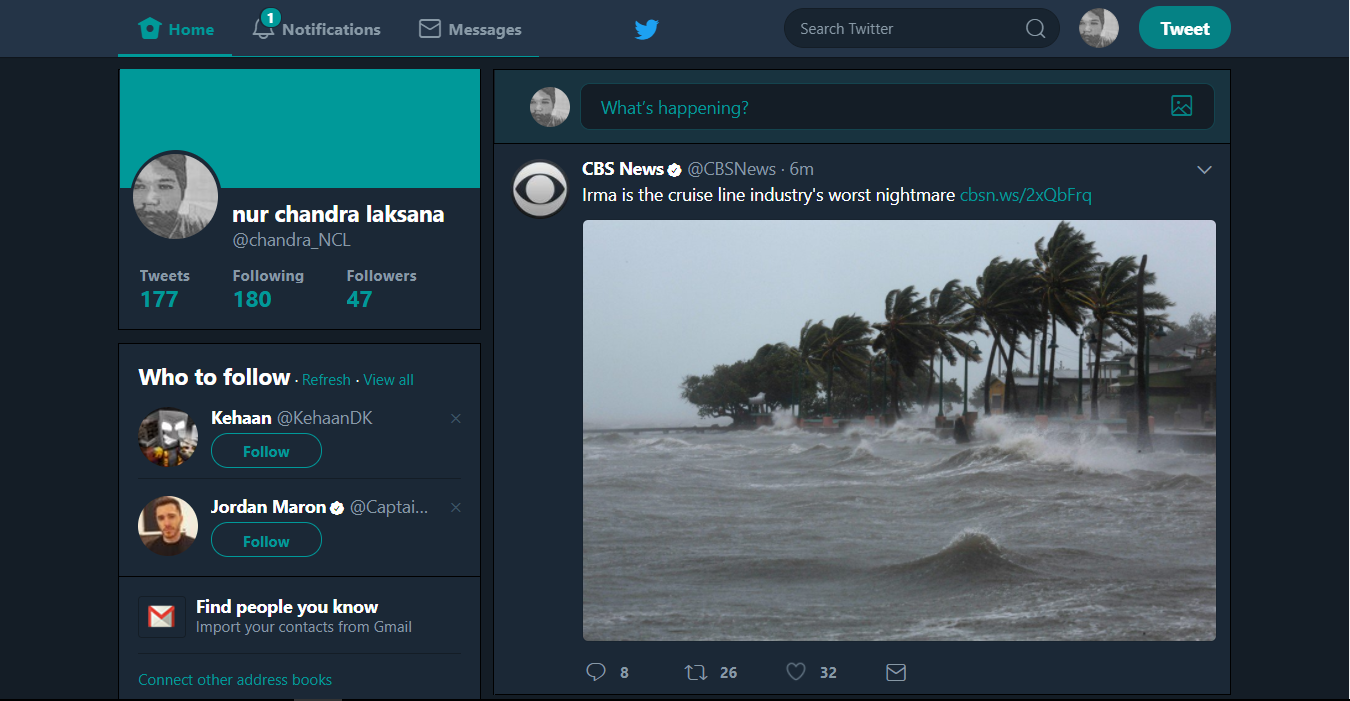Click the Twitter bird logo
This screenshot has width=1350, height=701.
click(646, 29)
